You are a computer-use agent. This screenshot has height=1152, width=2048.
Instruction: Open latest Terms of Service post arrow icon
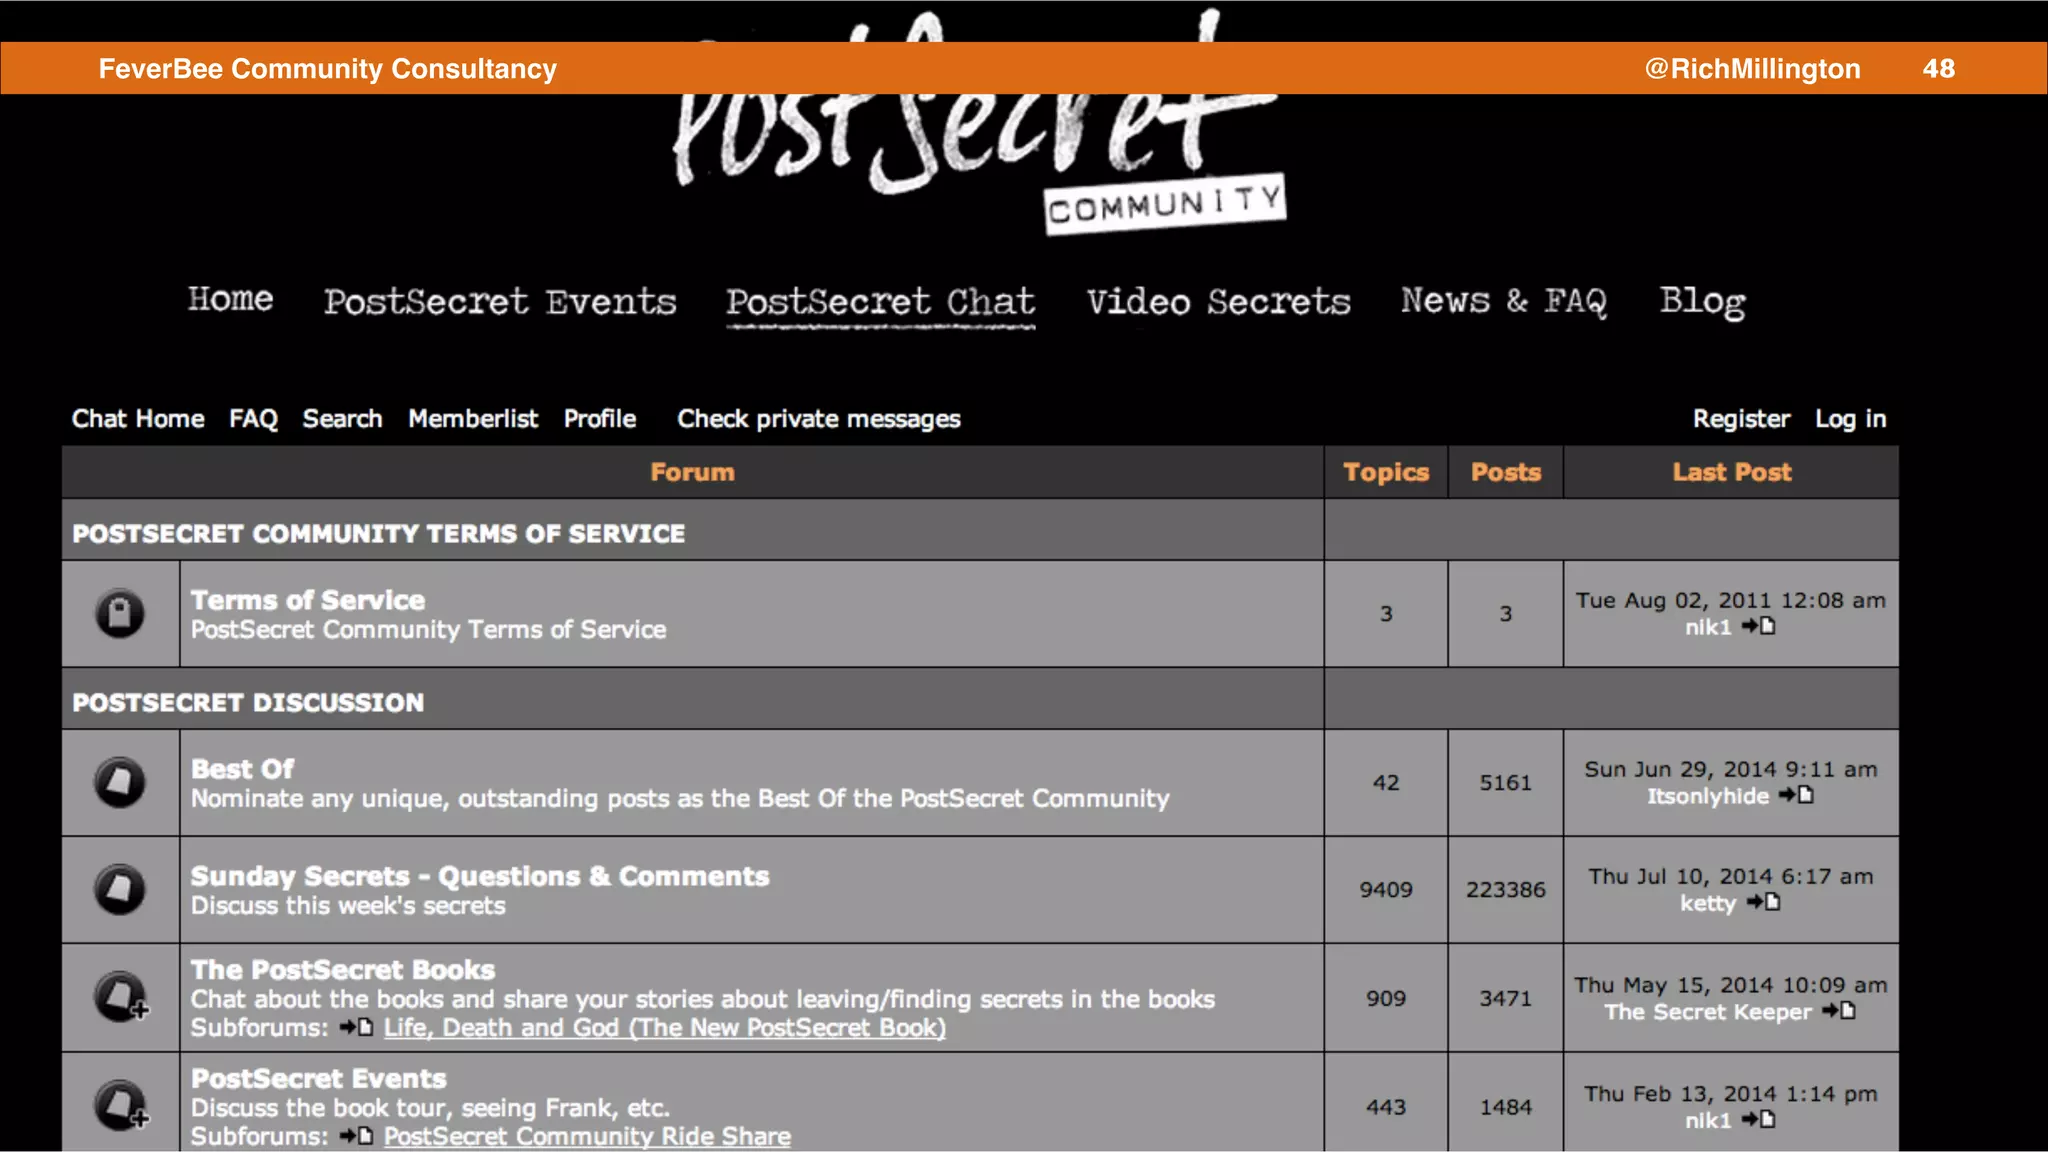1758,627
